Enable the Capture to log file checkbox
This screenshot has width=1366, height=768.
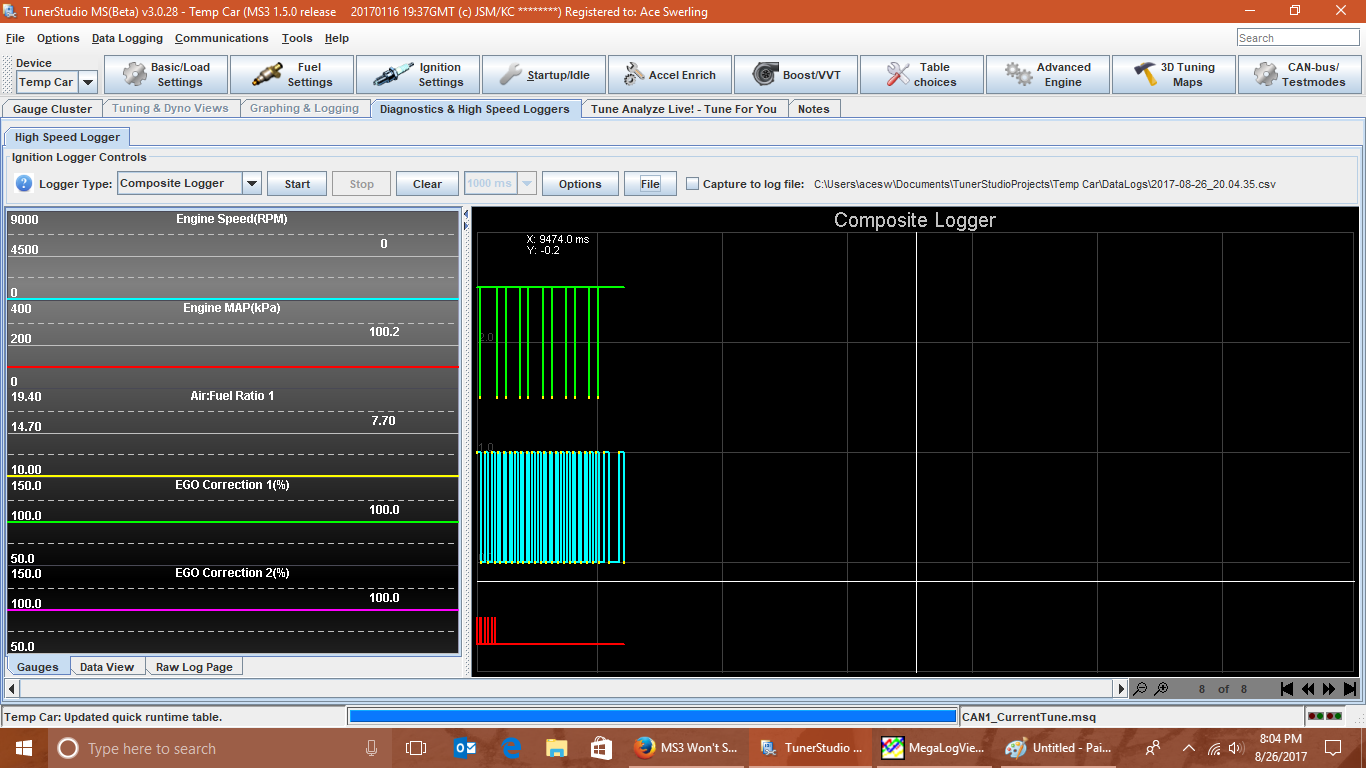(x=692, y=184)
